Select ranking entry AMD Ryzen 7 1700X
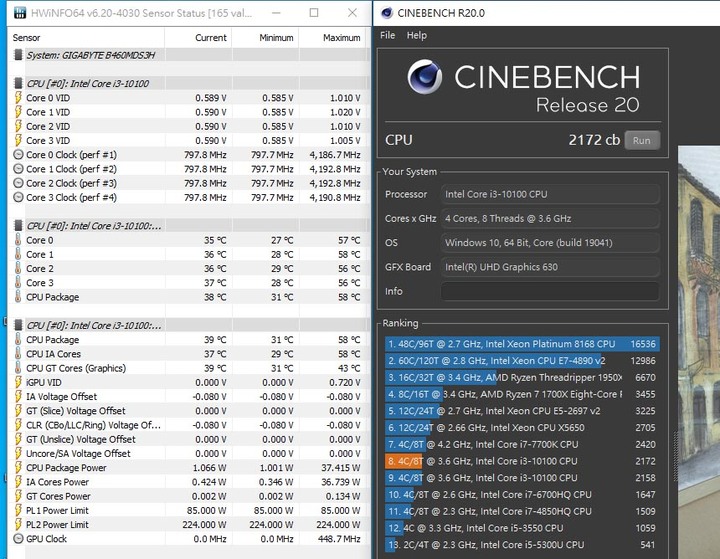The image size is (720, 559). (522, 394)
